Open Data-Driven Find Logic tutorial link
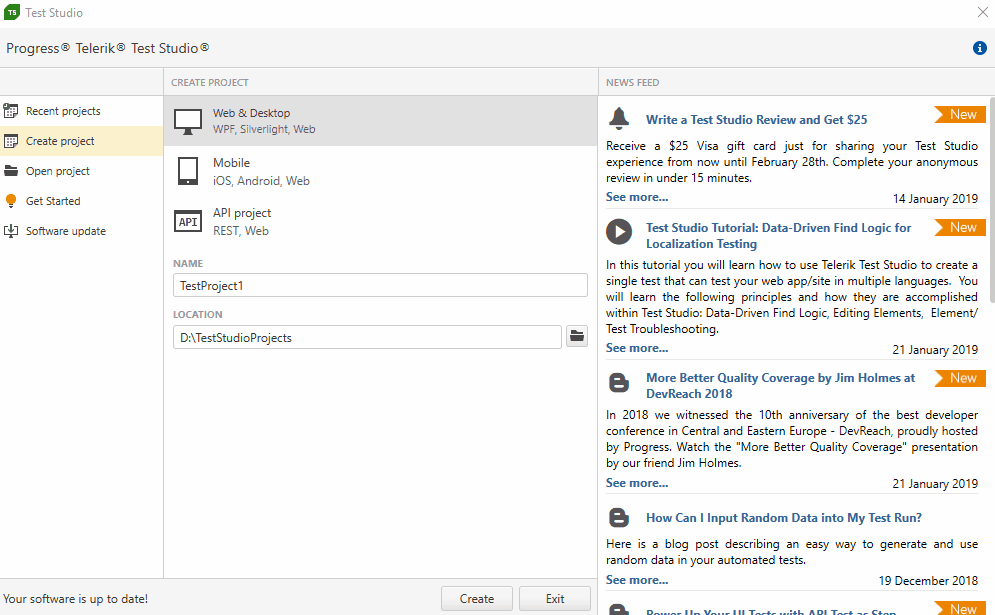The image size is (995, 615). [779, 235]
